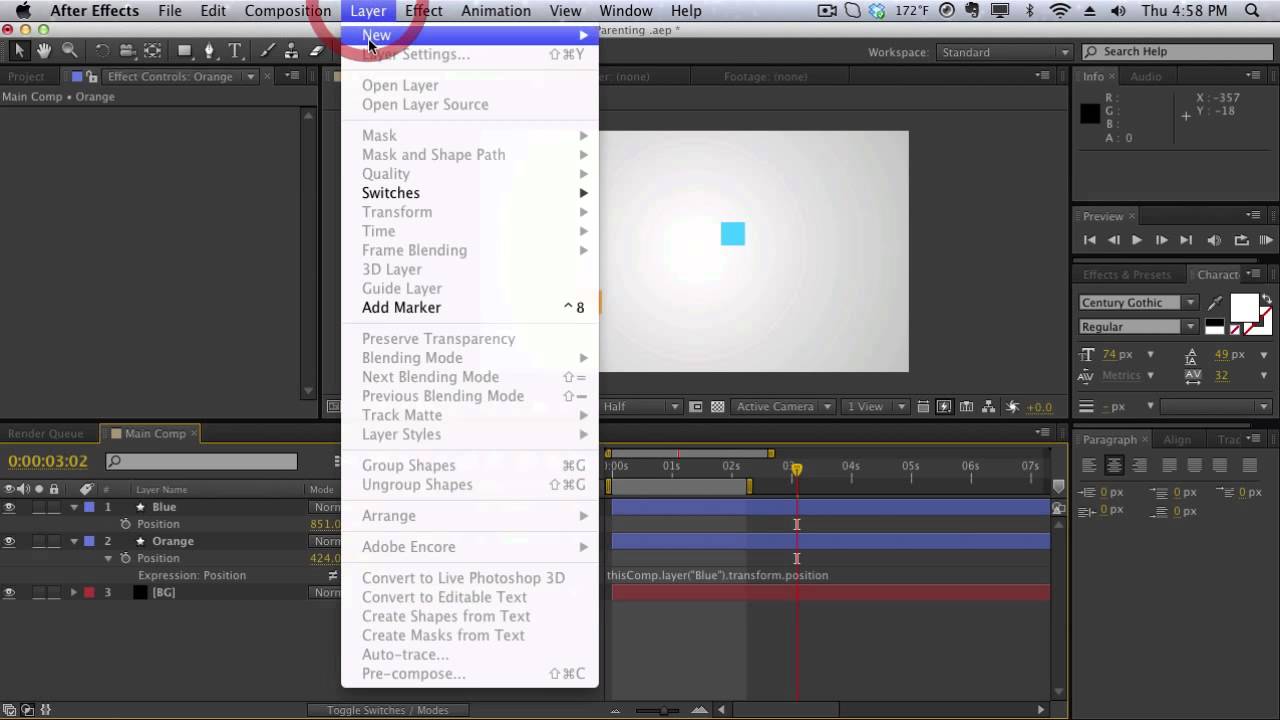Hide the Orange layer with eye icon
Image resolution: width=1280 pixels, height=720 pixels.
[x=9, y=541]
